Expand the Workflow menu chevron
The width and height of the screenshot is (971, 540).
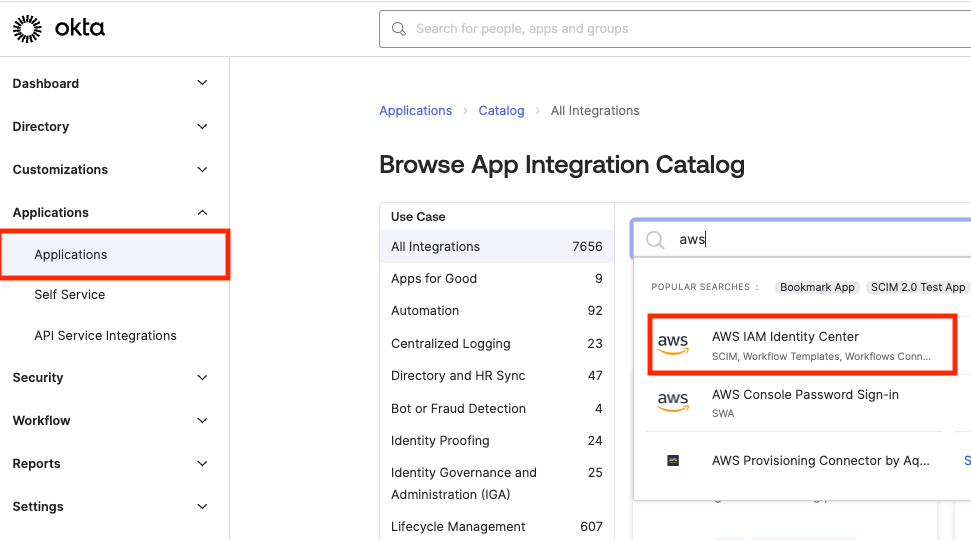[x=202, y=420]
